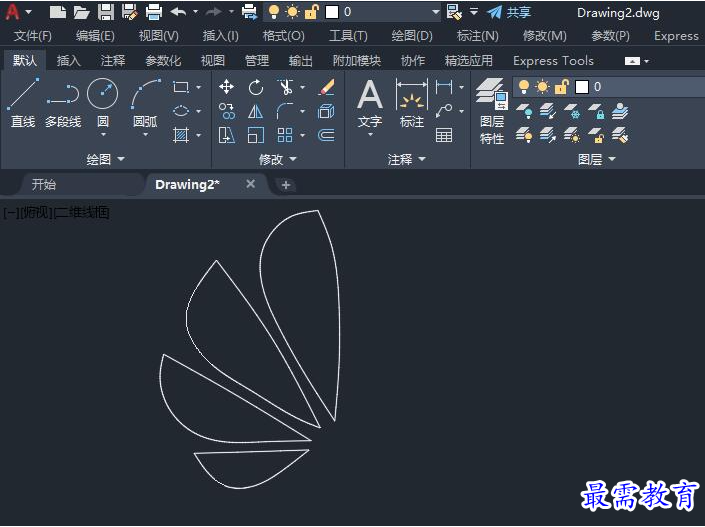
Task: Activate the Stretch tool
Action: (x=226, y=135)
